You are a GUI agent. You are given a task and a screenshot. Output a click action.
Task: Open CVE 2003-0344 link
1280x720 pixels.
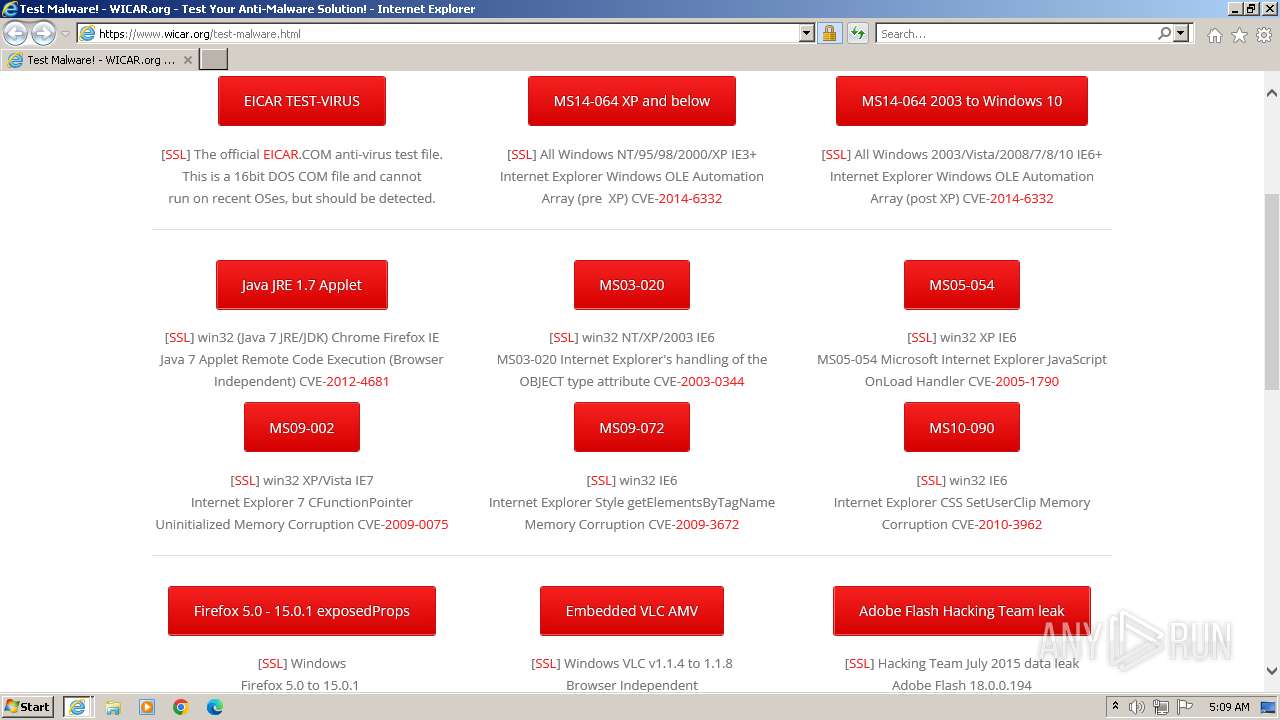point(712,381)
